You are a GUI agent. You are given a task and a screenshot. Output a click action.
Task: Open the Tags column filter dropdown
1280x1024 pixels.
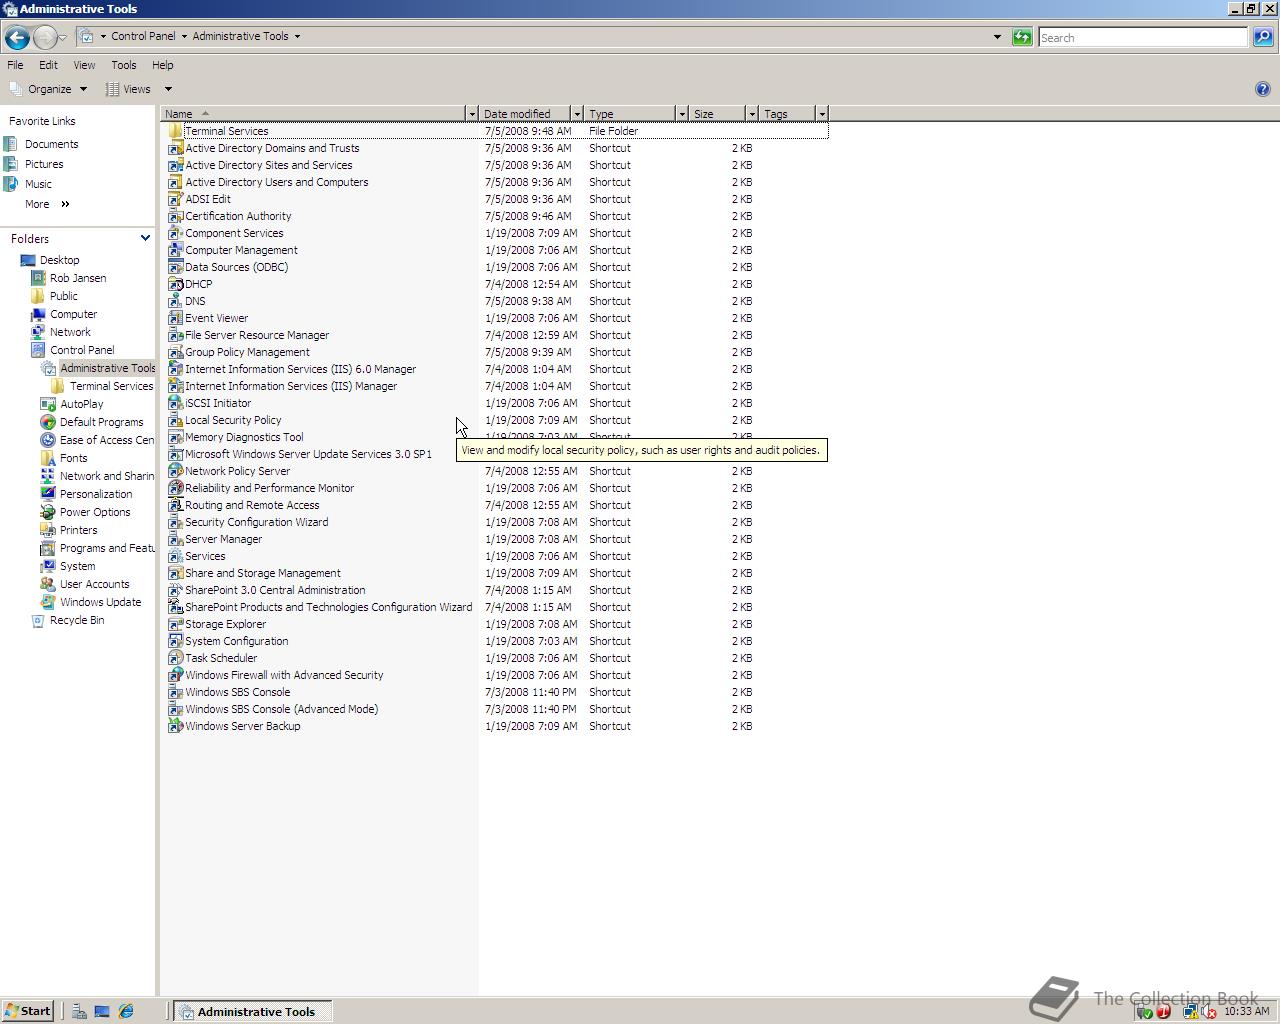pyautogui.click(x=822, y=114)
